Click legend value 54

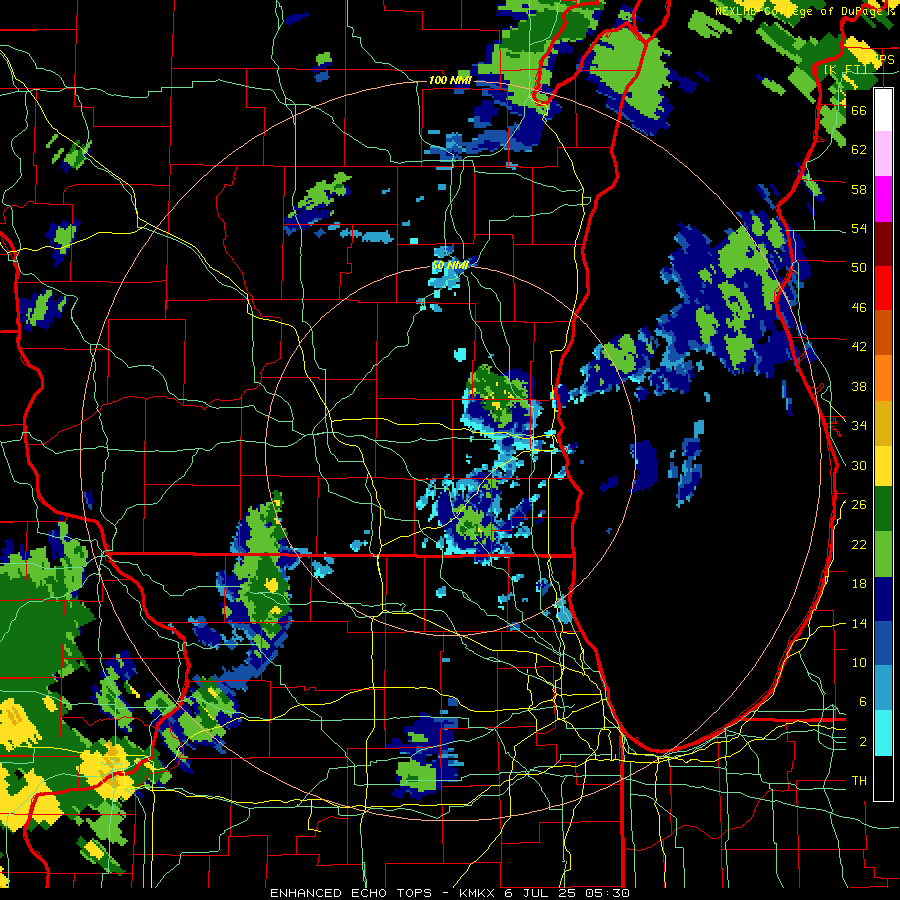click(859, 228)
